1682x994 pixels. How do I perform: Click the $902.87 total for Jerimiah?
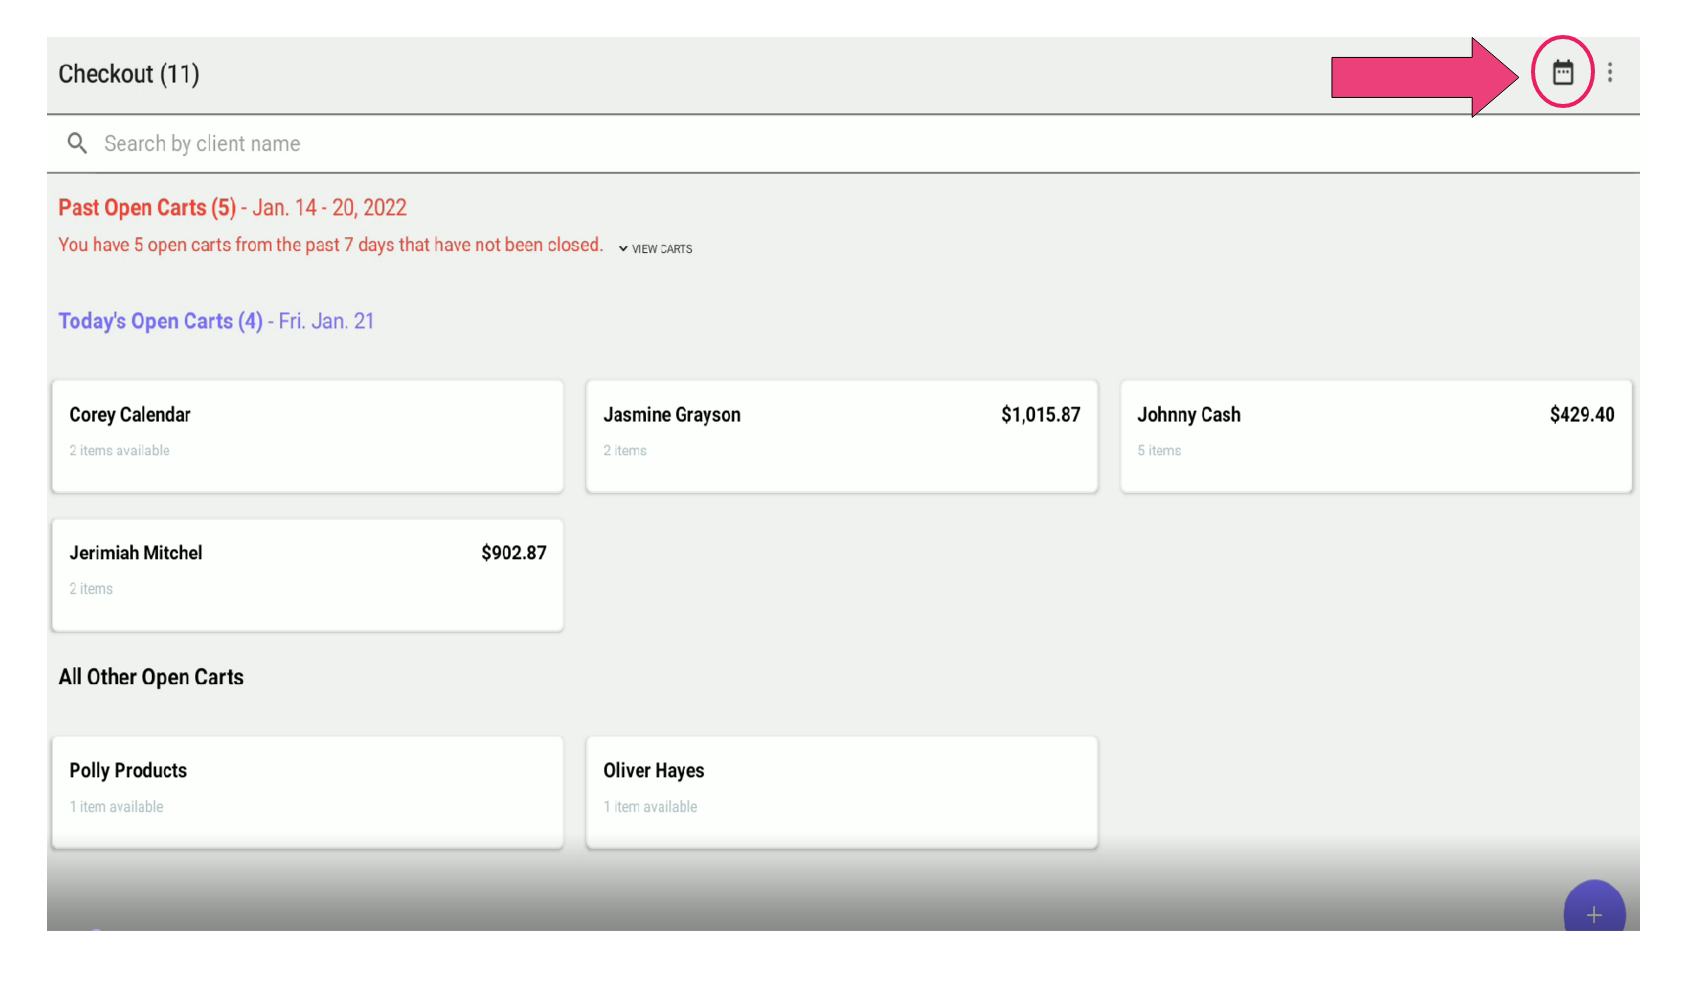click(x=513, y=553)
